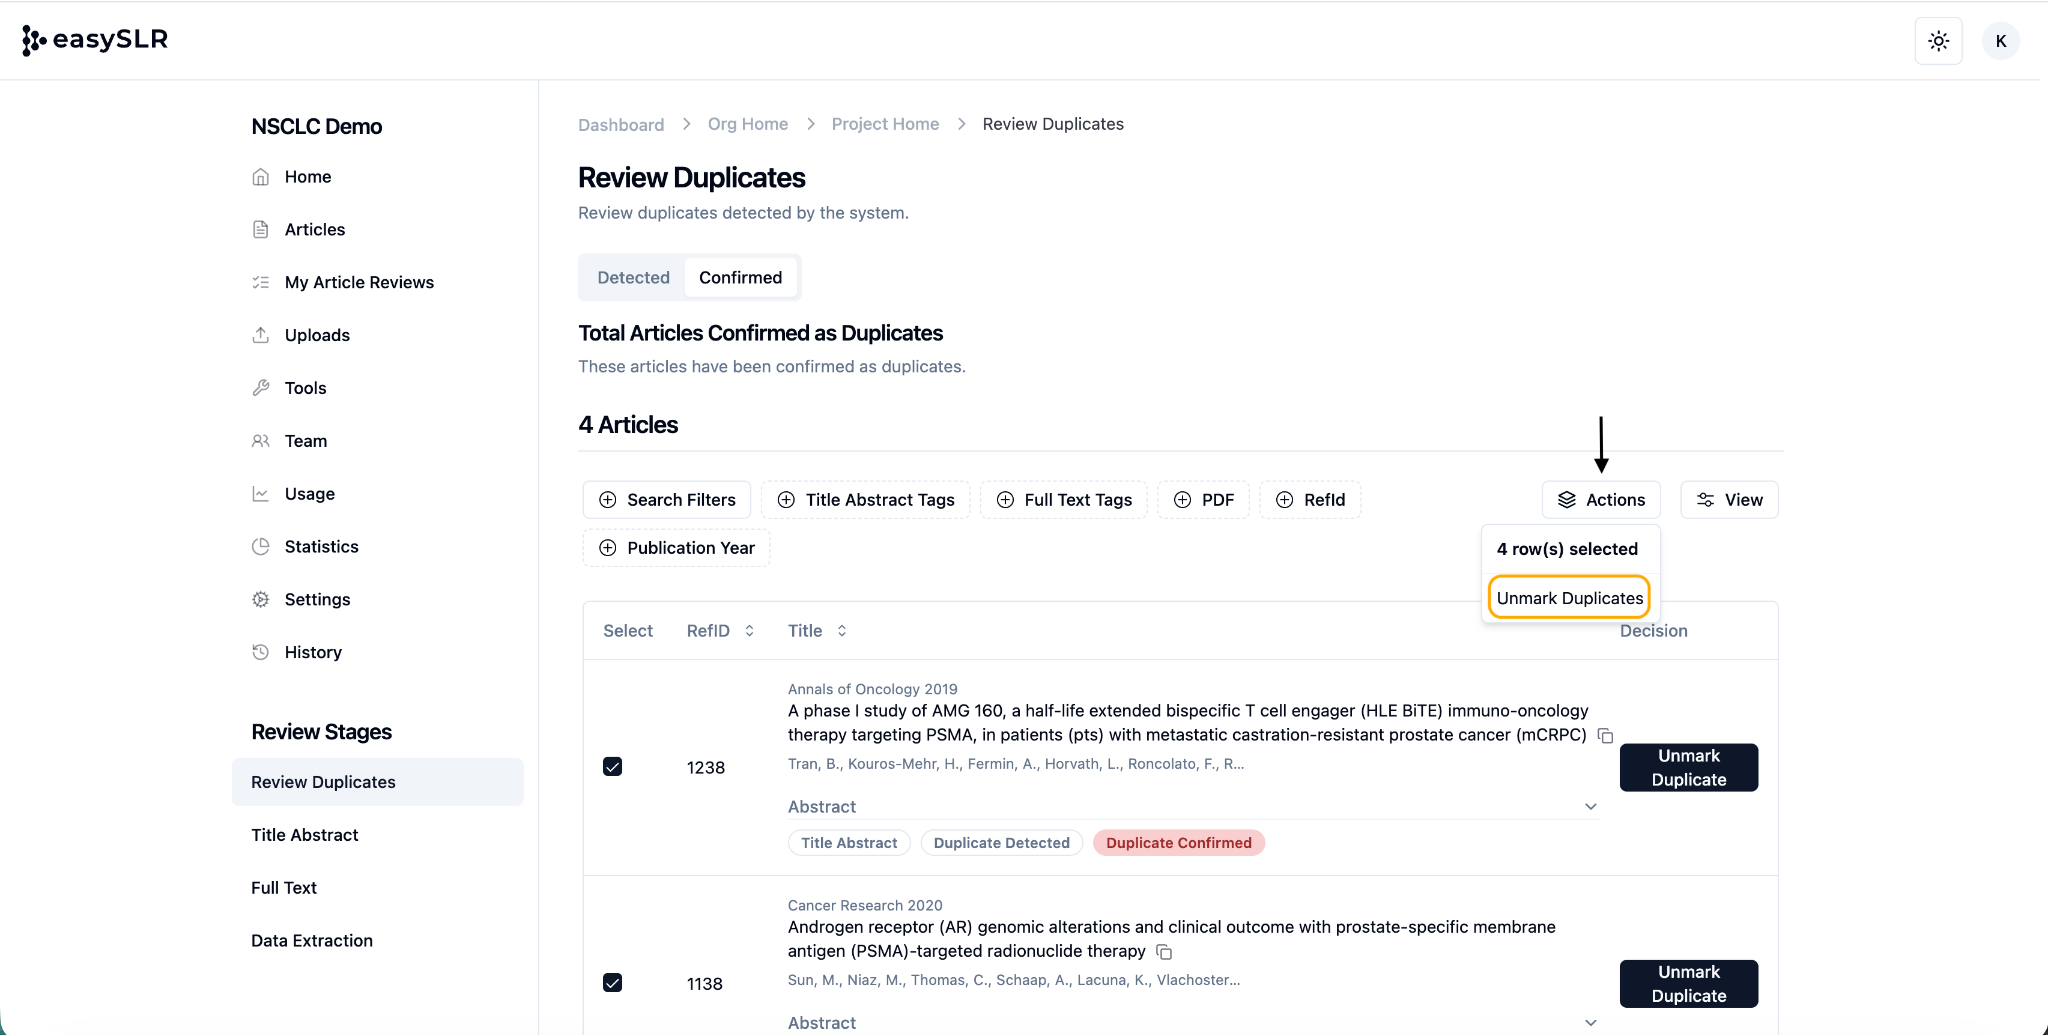Click the easySLR logo icon

pos(34,40)
